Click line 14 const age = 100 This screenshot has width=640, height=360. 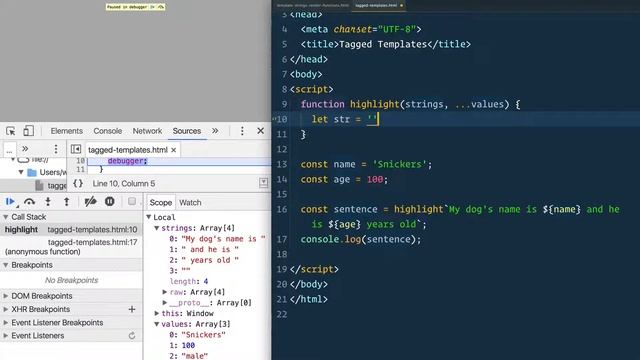pos(344,179)
